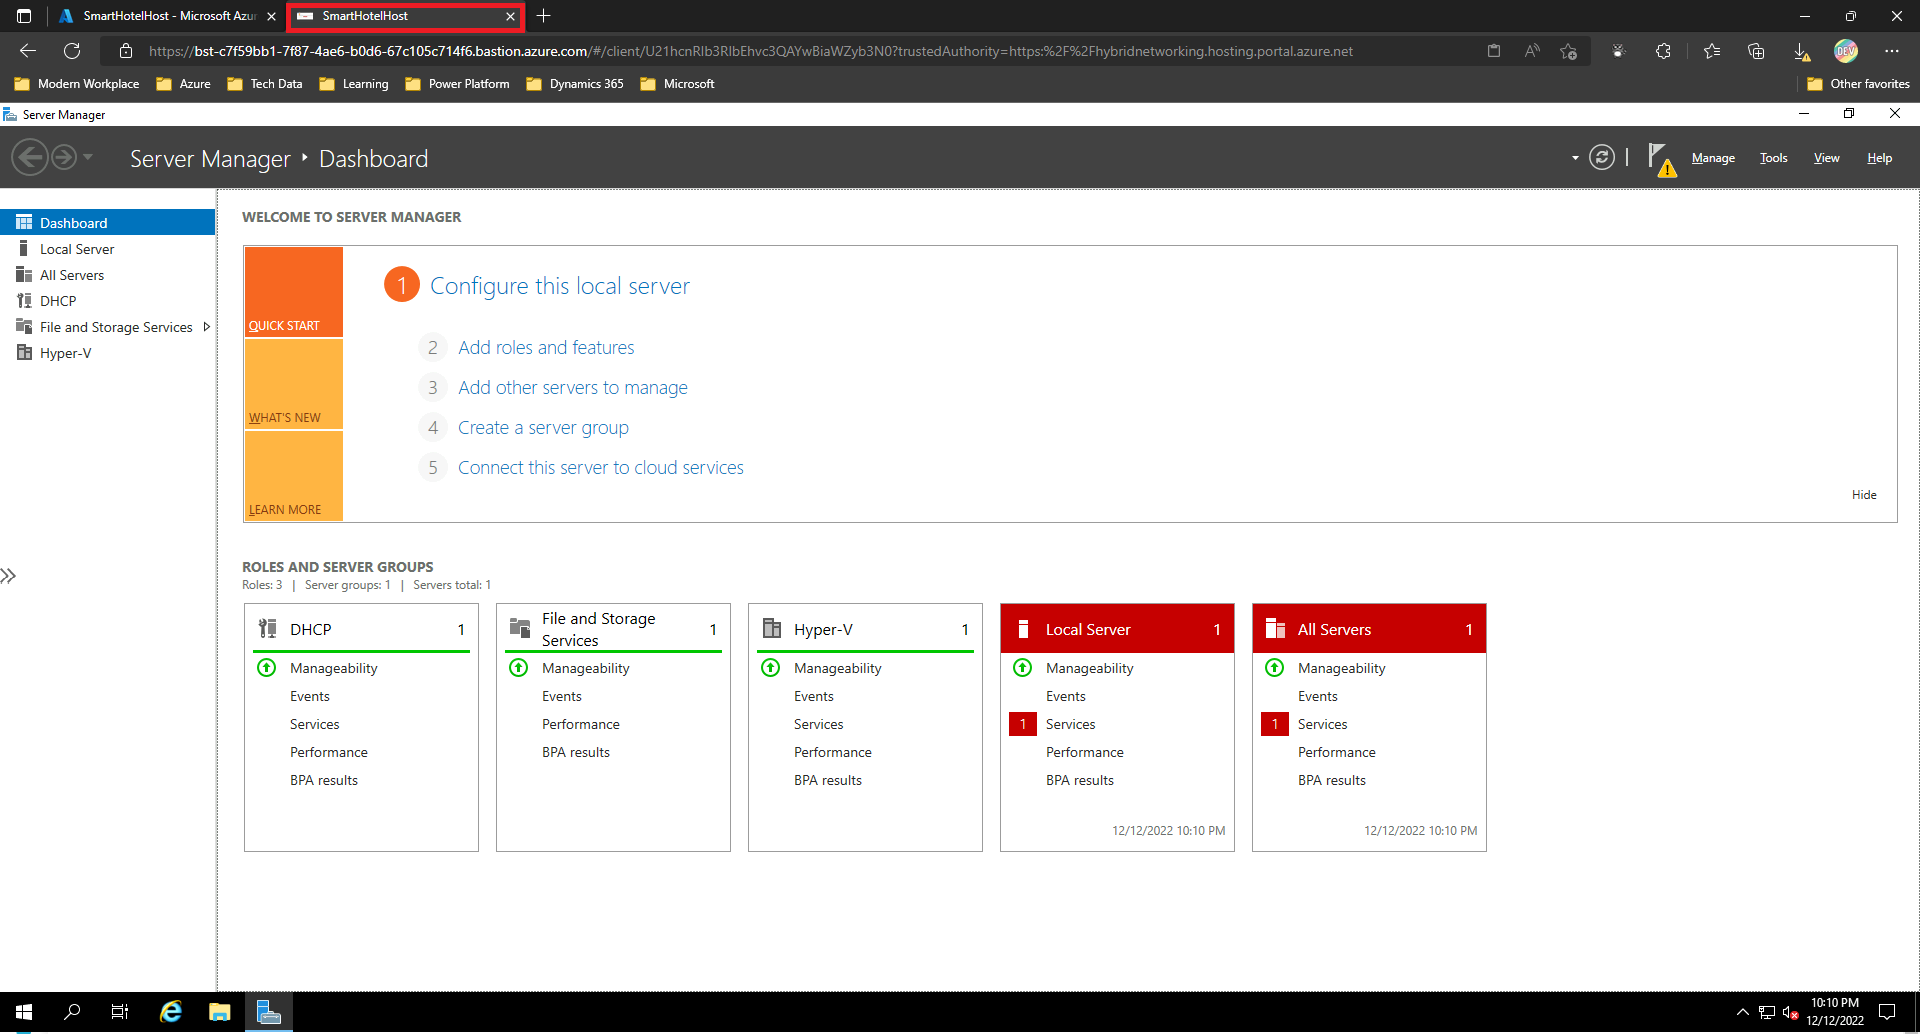
Task: Open browser Settings and more menu
Action: click(1892, 51)
